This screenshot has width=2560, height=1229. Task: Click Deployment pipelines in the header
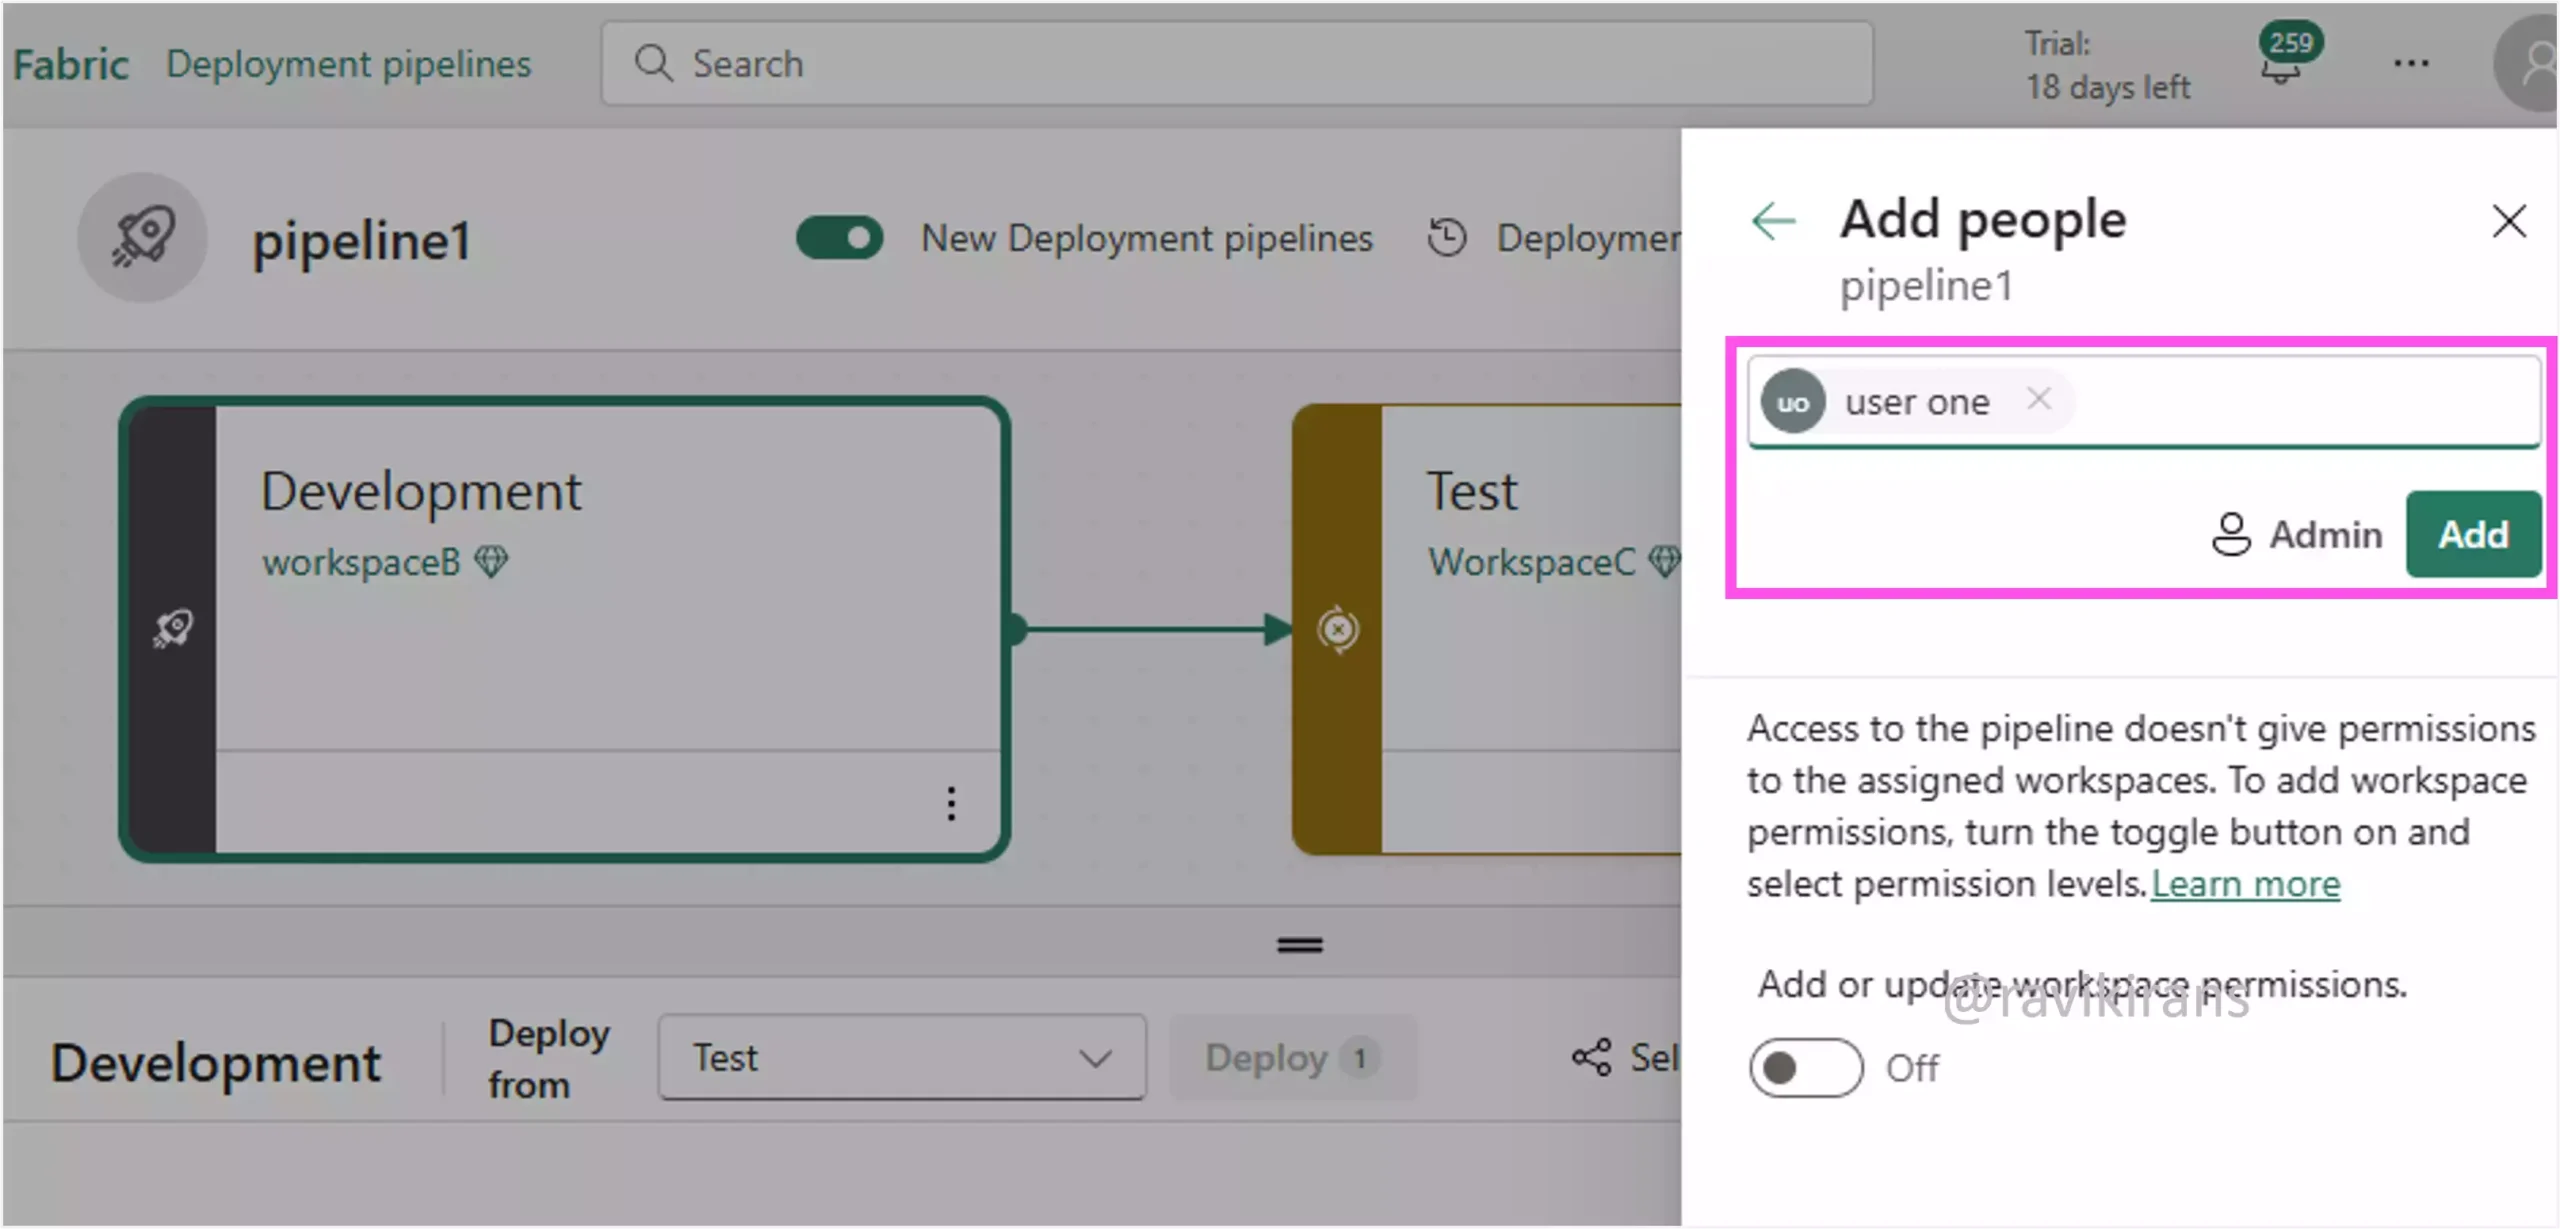click(x=348, y=64)
